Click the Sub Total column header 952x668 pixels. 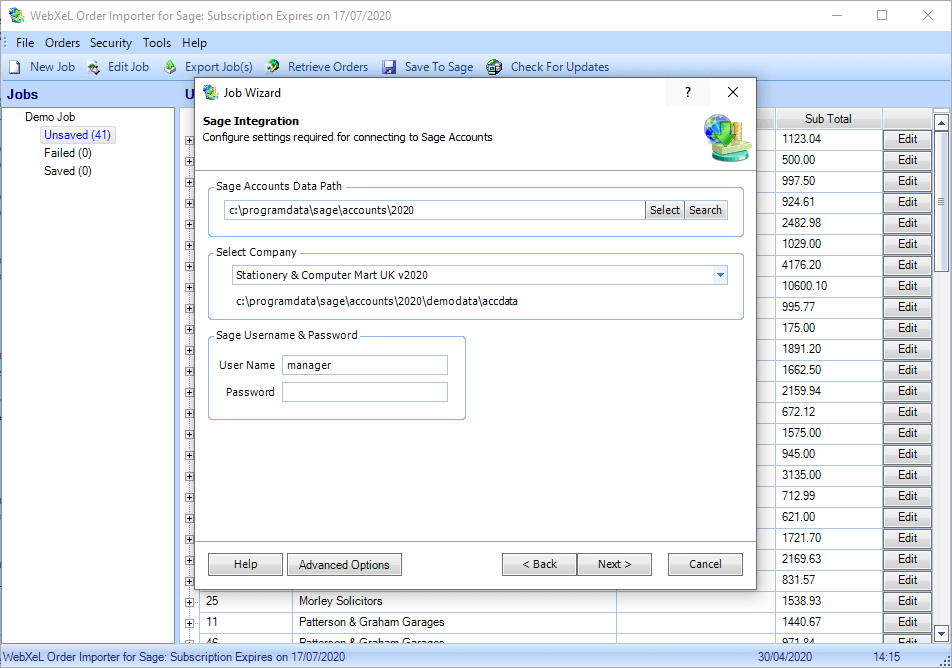coord(828,118)
